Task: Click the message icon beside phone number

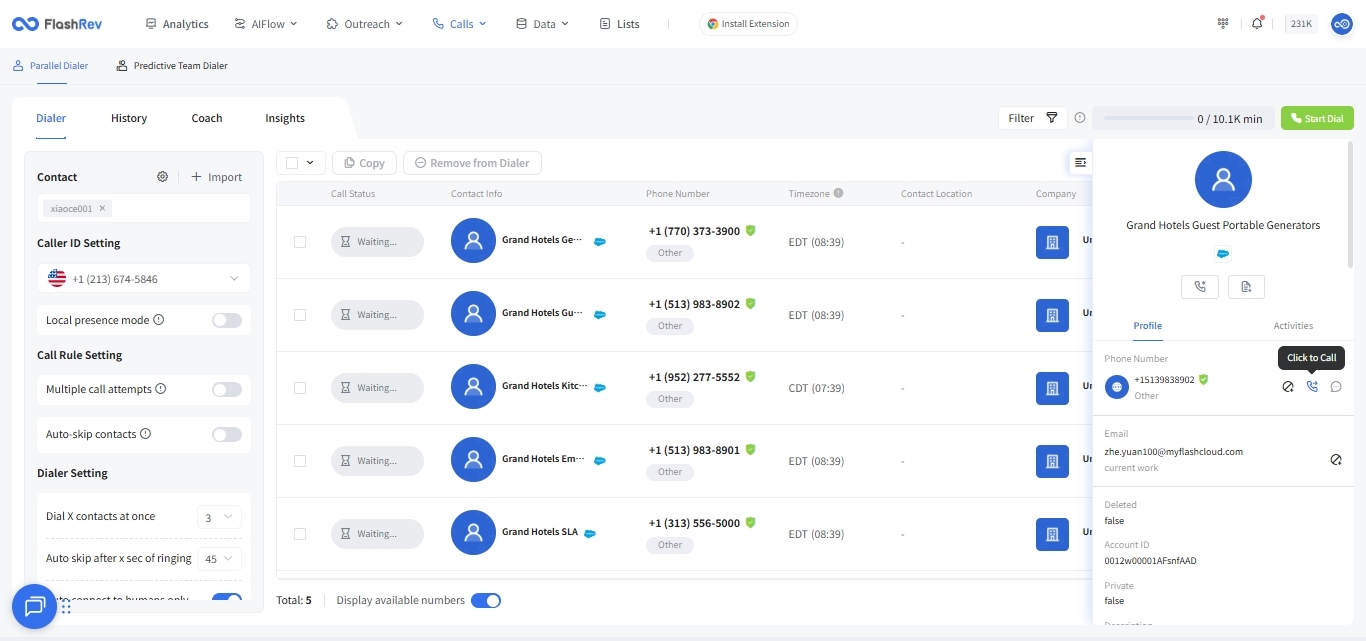Action: [1336, 387]
